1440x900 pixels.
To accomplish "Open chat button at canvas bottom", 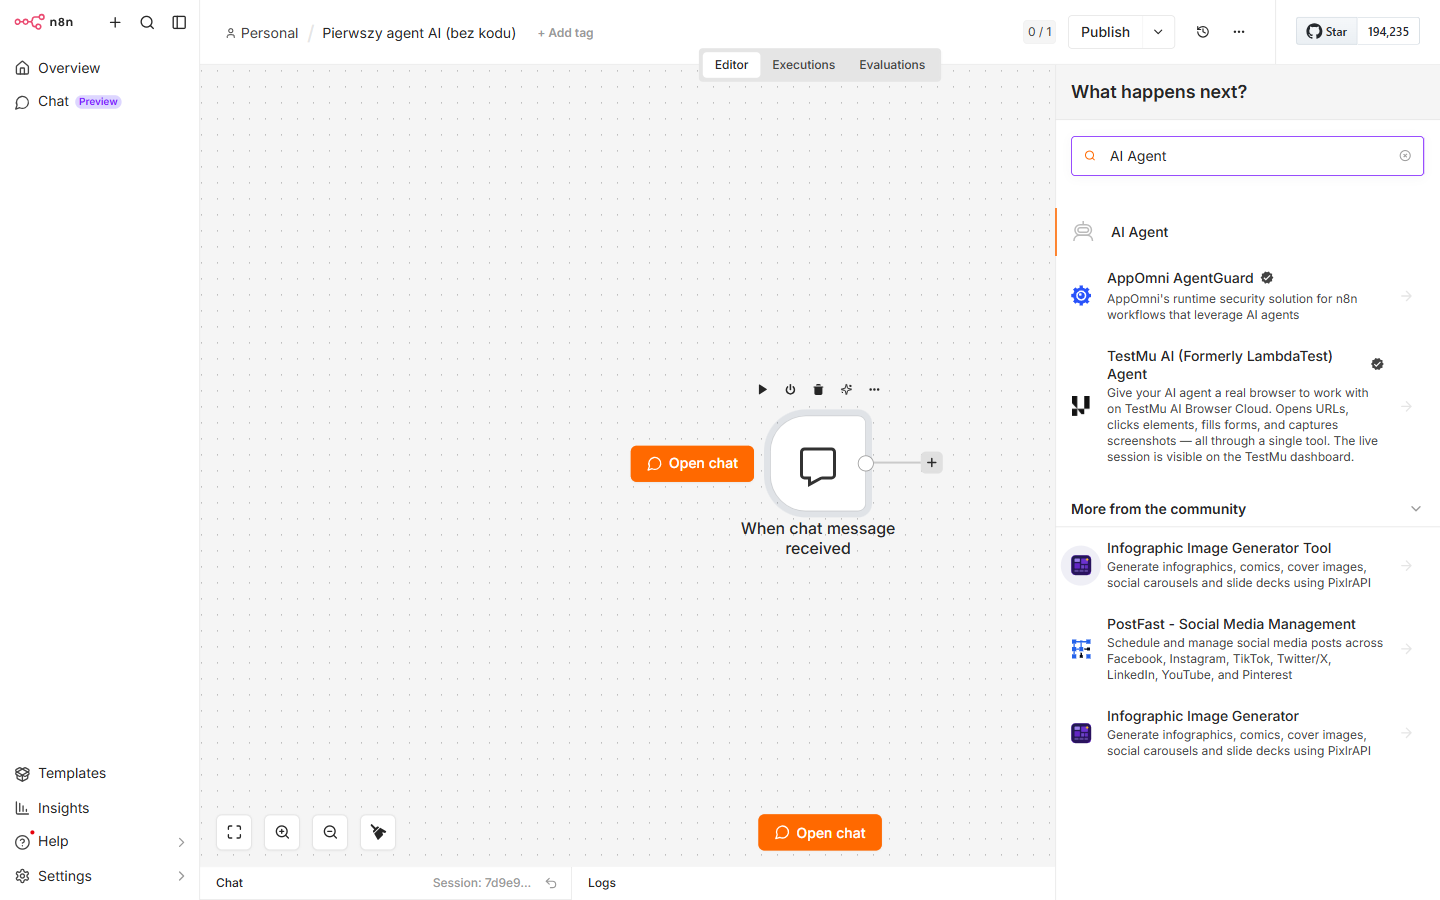I will [820, 833].
